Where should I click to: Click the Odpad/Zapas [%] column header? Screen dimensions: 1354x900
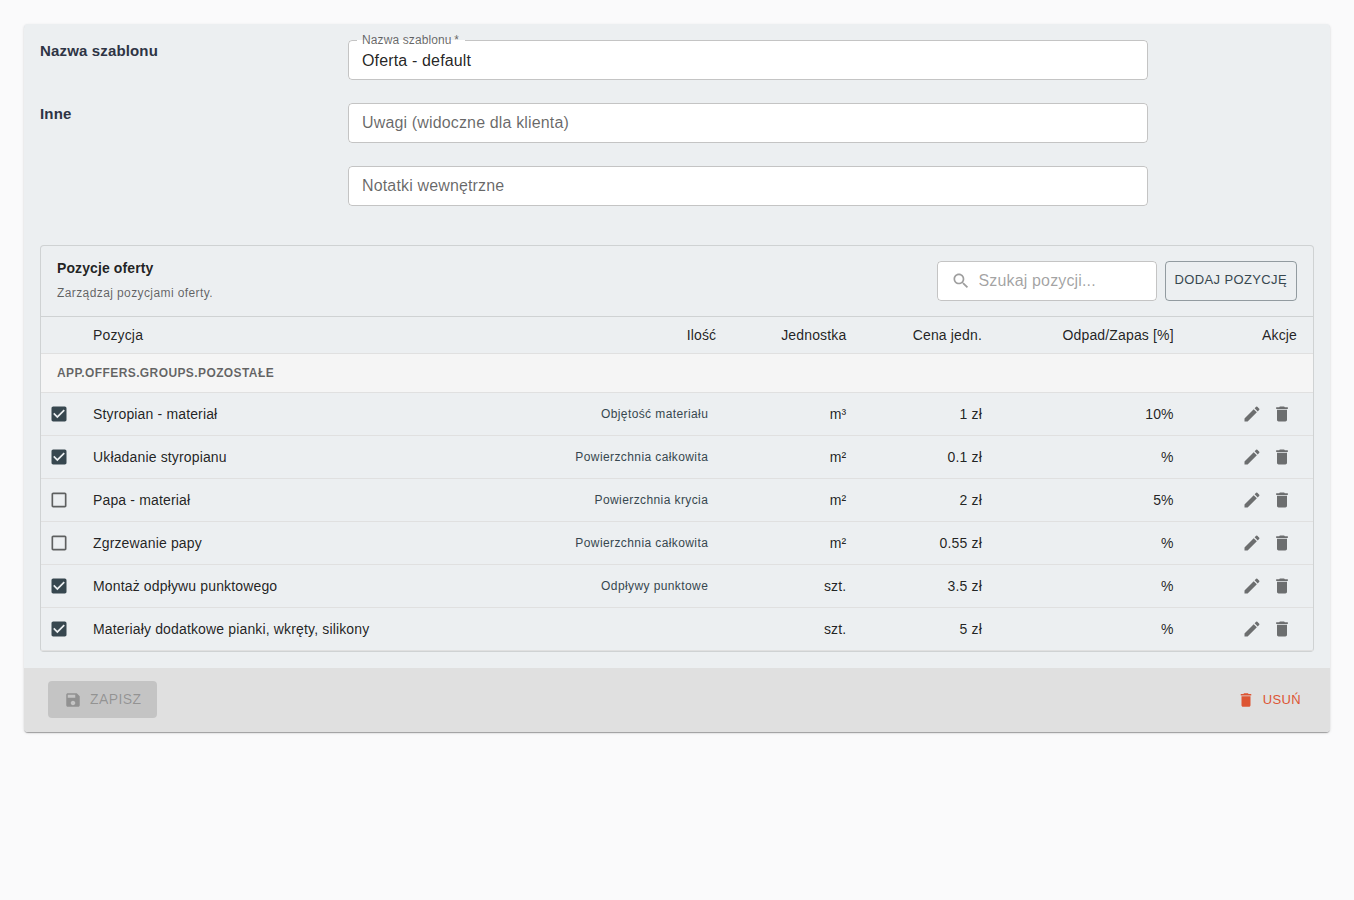(1118, 335)
